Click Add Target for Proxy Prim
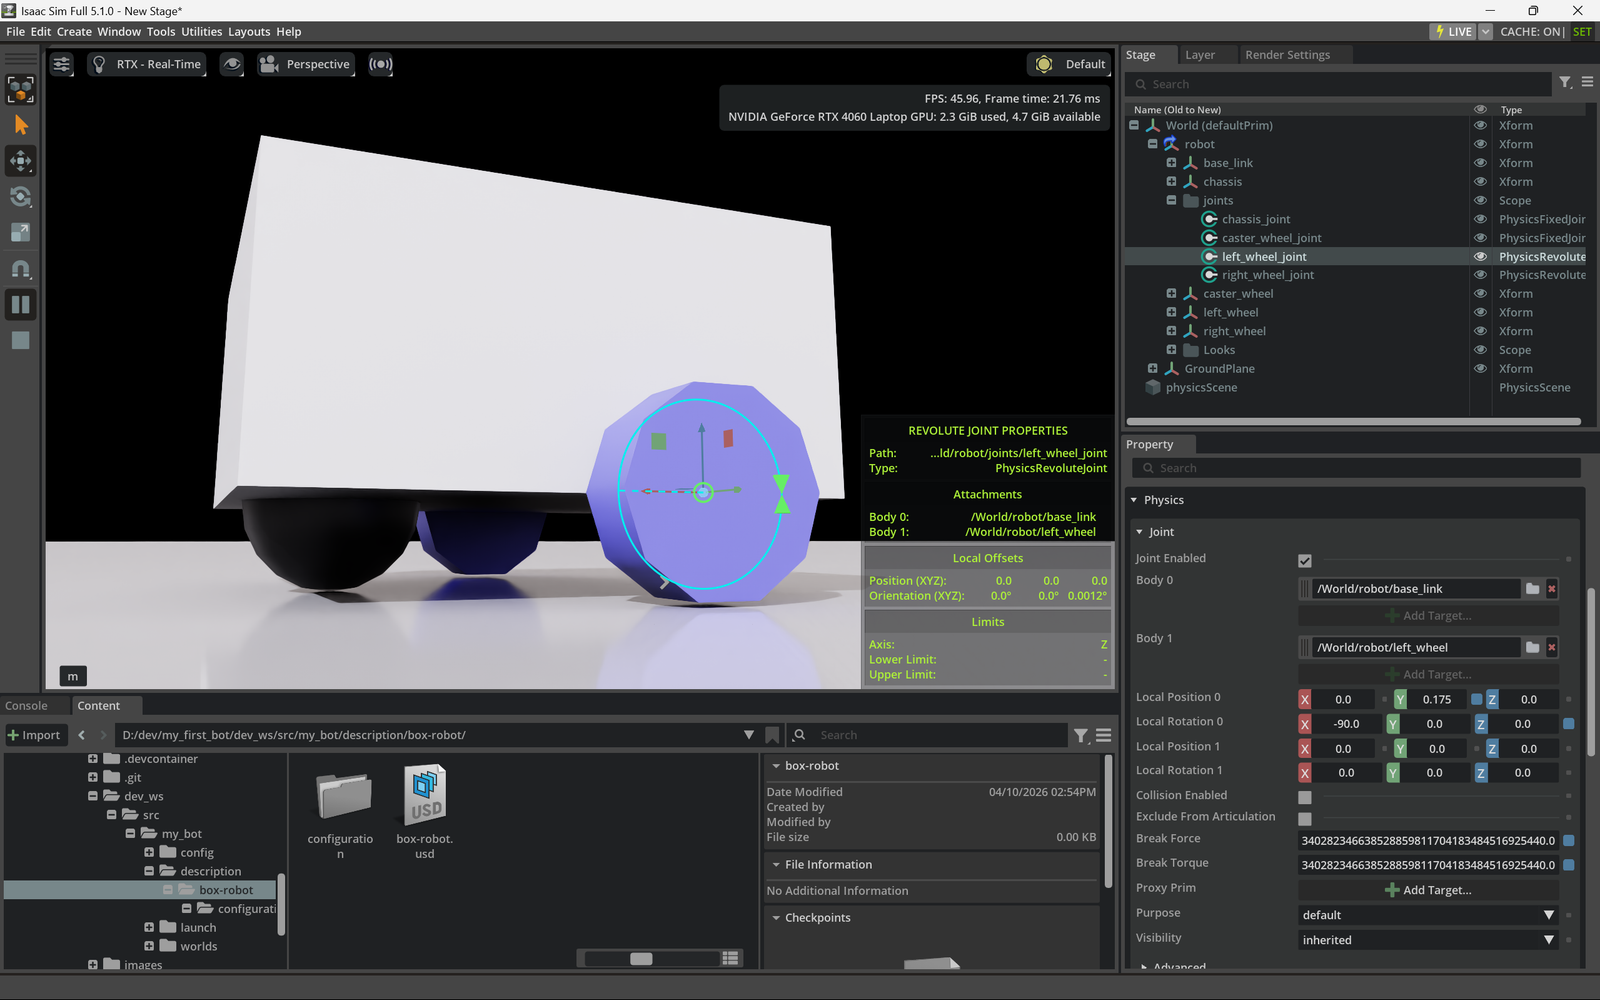The image size is (1600, 1000). tap(1428, 890)
